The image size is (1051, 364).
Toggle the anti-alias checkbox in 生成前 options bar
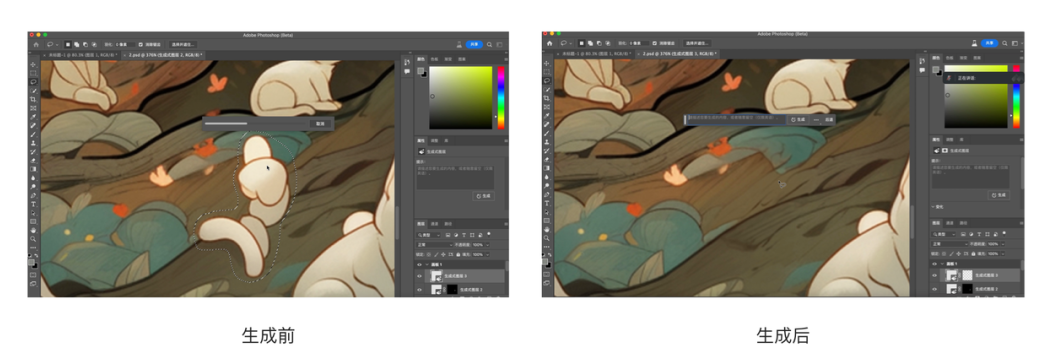(140, 44)
